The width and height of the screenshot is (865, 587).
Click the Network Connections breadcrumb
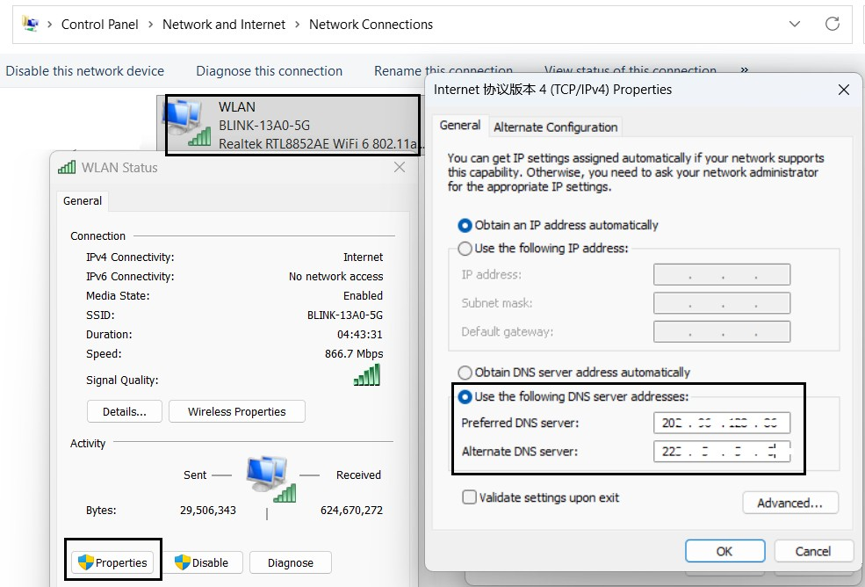371,24
